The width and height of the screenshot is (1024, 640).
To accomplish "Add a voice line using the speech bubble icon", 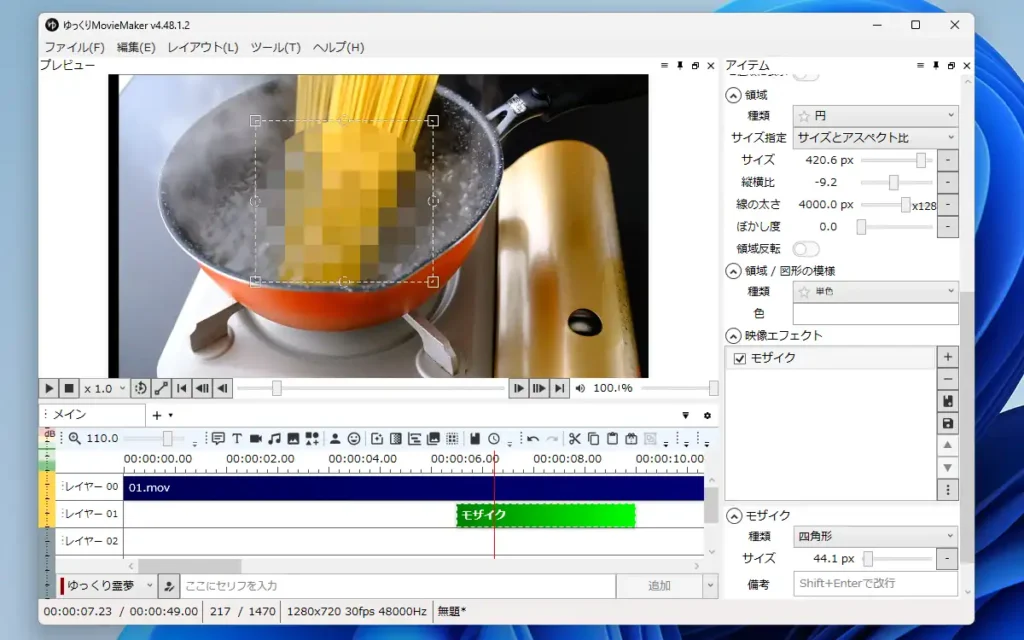I will point(217,439).
